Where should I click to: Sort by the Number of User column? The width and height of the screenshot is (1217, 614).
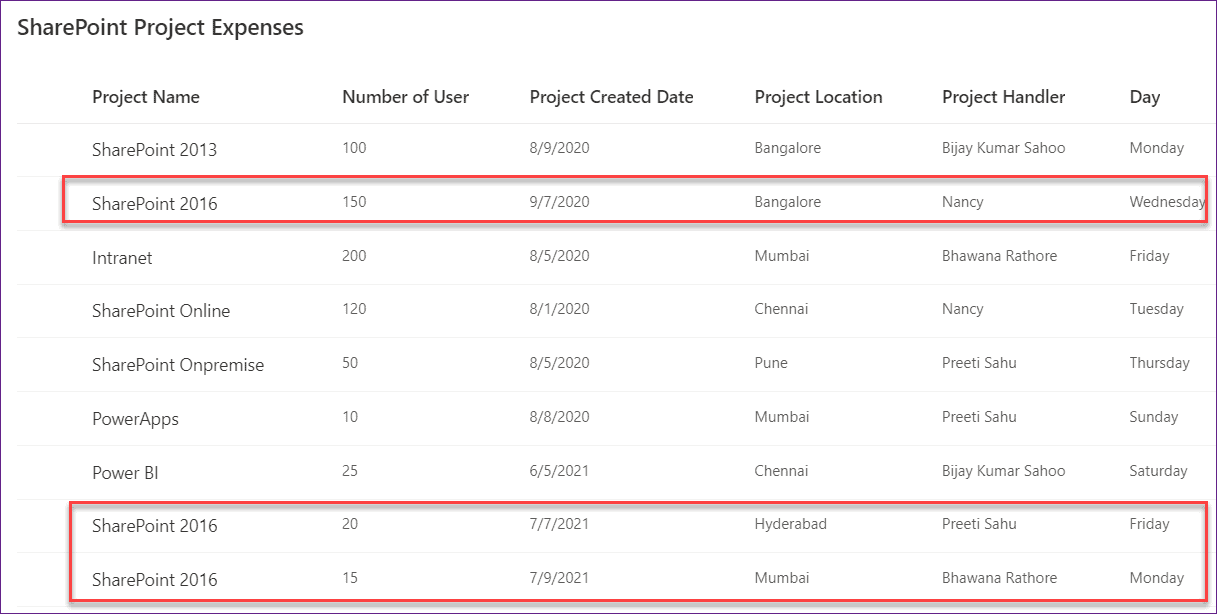tap(405, 97)
